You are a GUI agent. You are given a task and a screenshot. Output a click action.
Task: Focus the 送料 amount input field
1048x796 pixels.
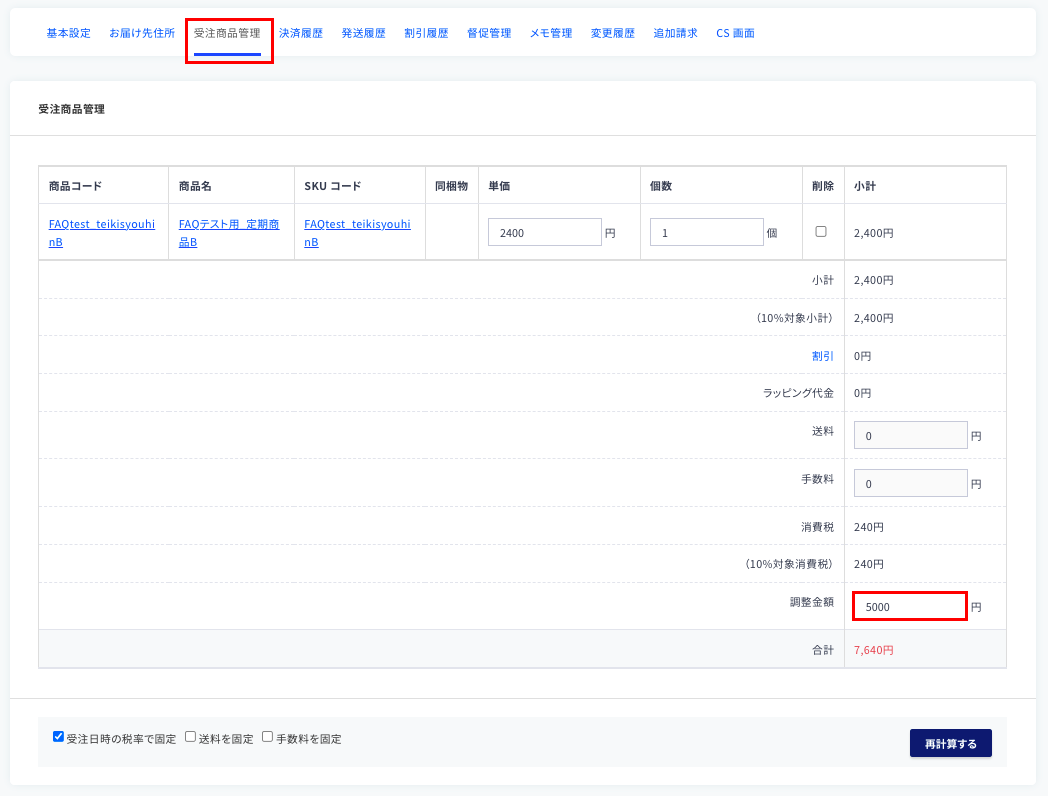tap(910, 435)
